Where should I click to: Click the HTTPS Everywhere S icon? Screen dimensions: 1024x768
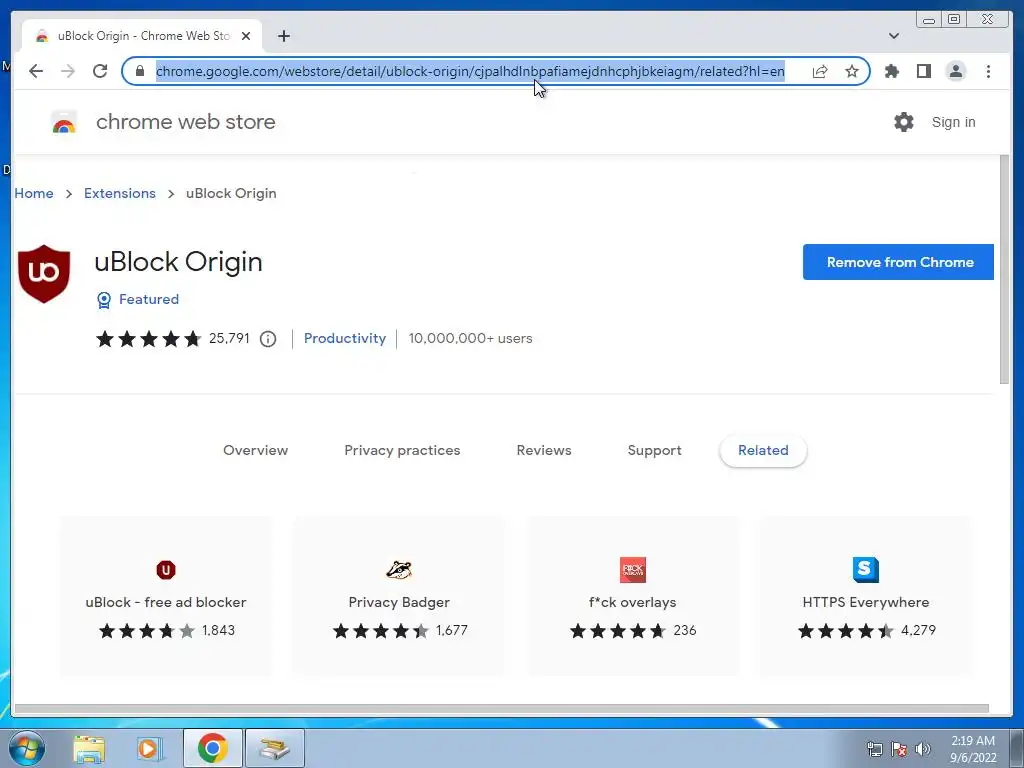866,569
